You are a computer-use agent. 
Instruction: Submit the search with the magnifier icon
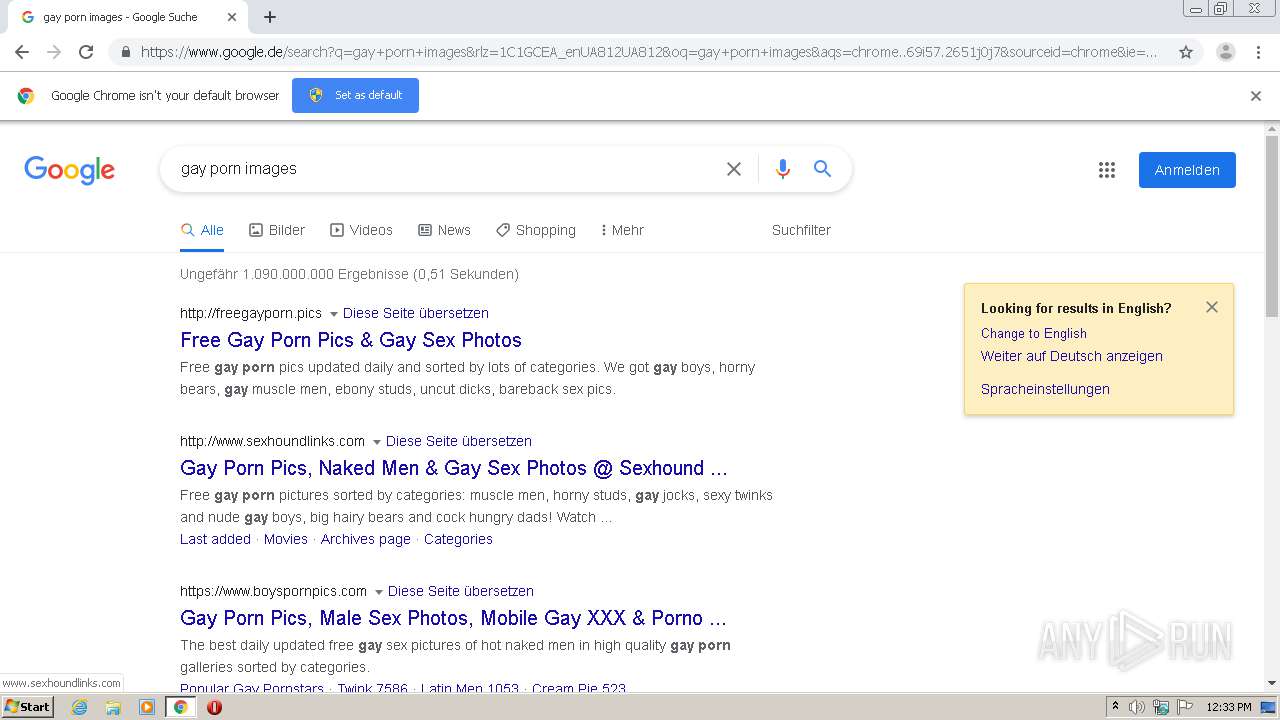tap(822, 169)
